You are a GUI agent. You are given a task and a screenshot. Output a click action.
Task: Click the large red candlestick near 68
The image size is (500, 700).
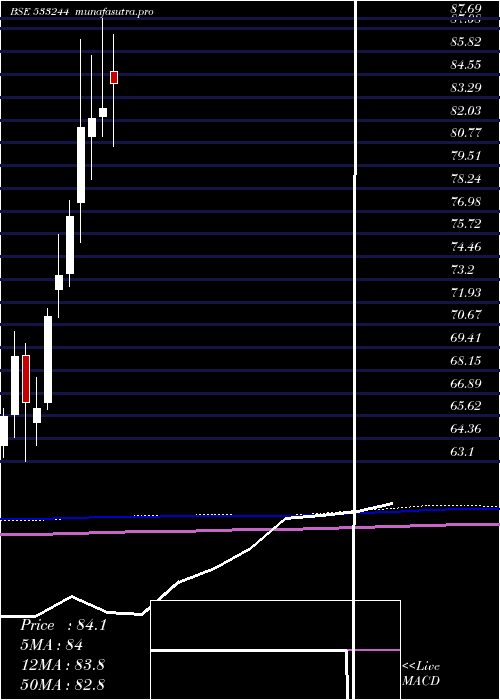tap(26, 379)
